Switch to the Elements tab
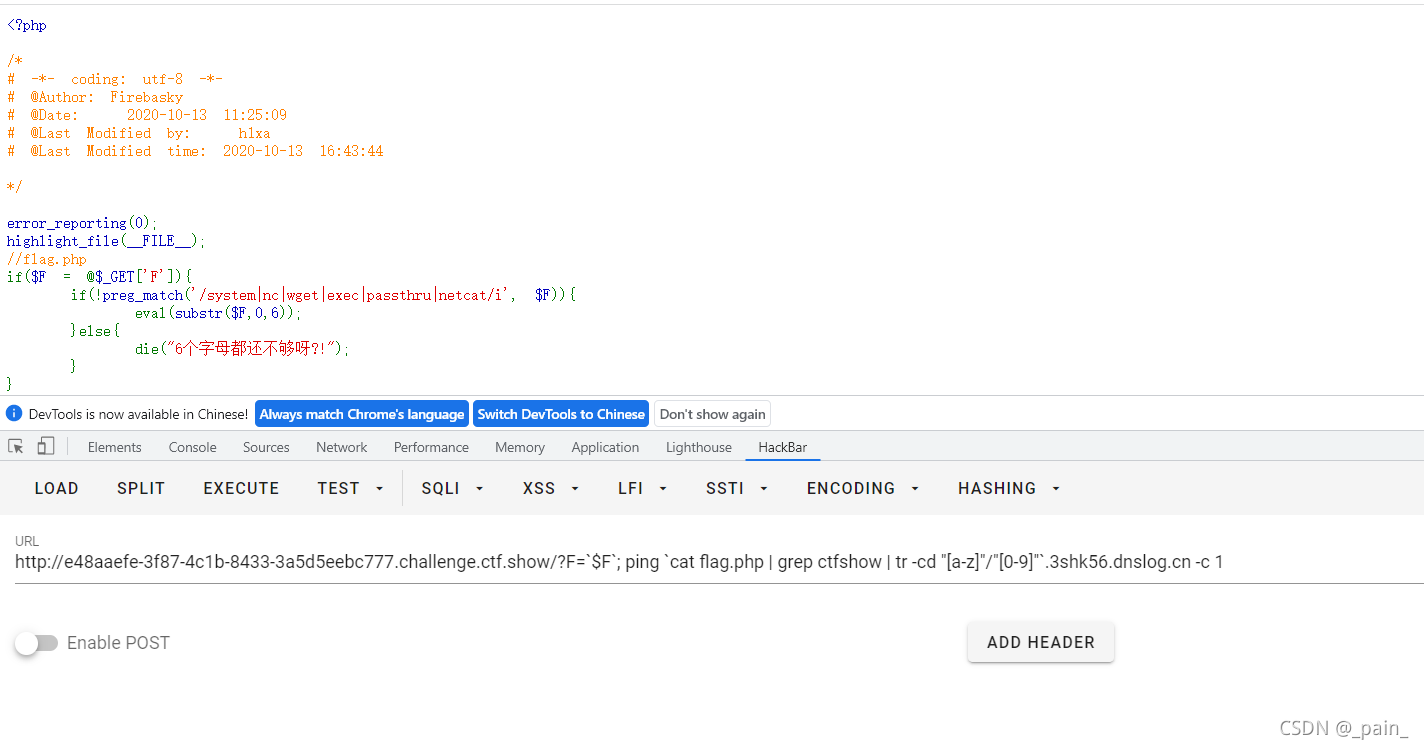 click(115, 447)
